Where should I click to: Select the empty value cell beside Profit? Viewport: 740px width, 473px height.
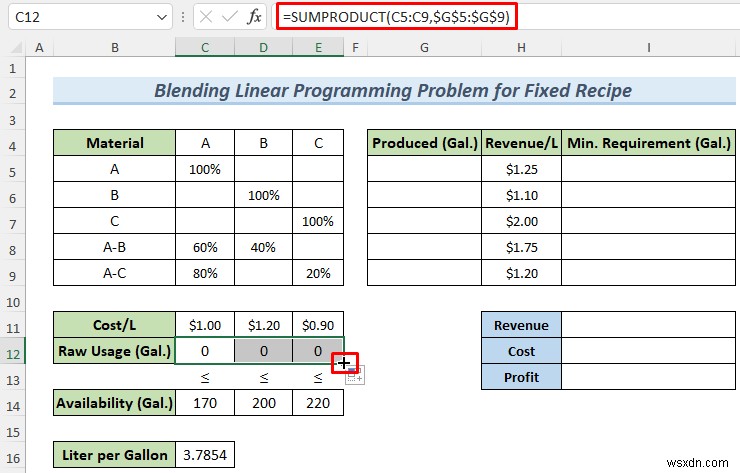[x=648, y=377]
